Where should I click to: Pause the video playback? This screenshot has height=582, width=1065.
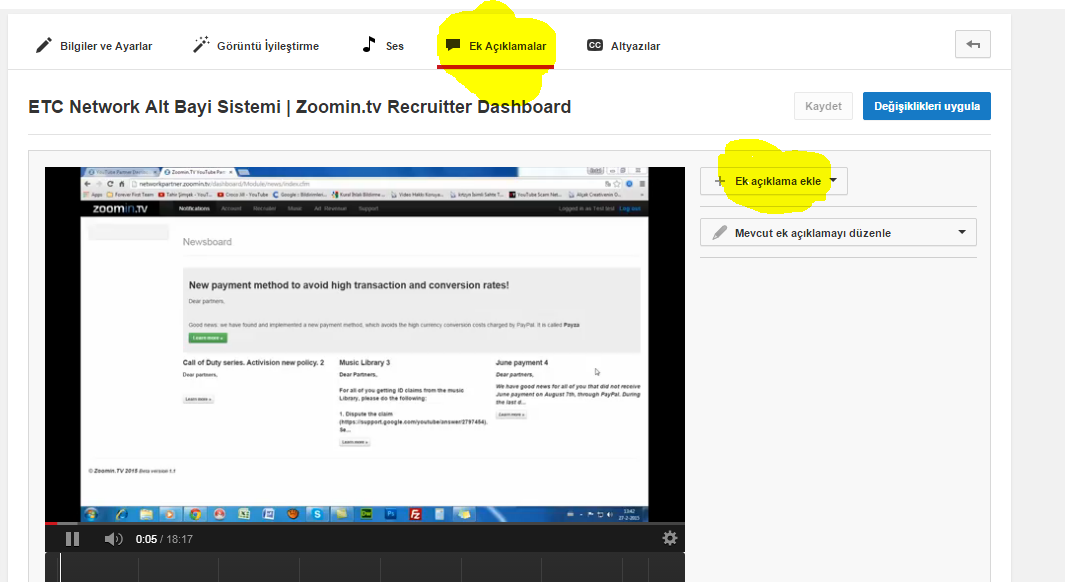pos(73,539)
